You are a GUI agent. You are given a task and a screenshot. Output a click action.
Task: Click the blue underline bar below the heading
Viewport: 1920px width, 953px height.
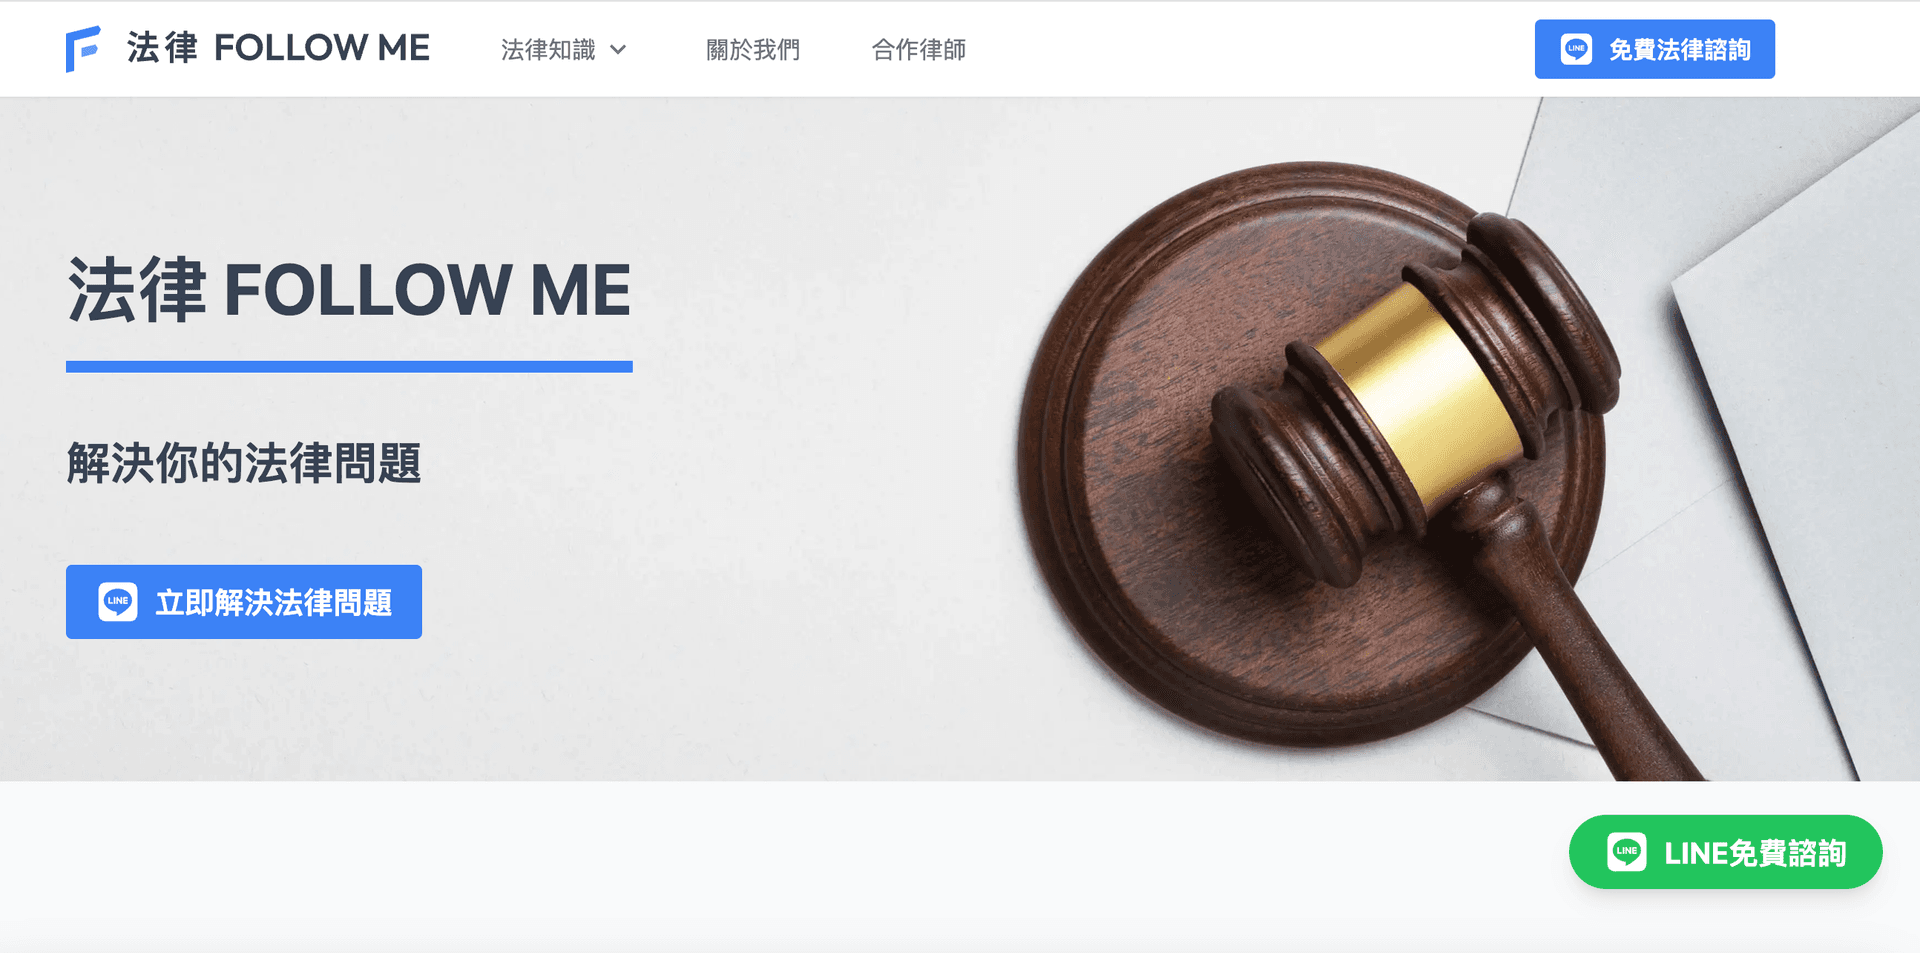[349, 367]
